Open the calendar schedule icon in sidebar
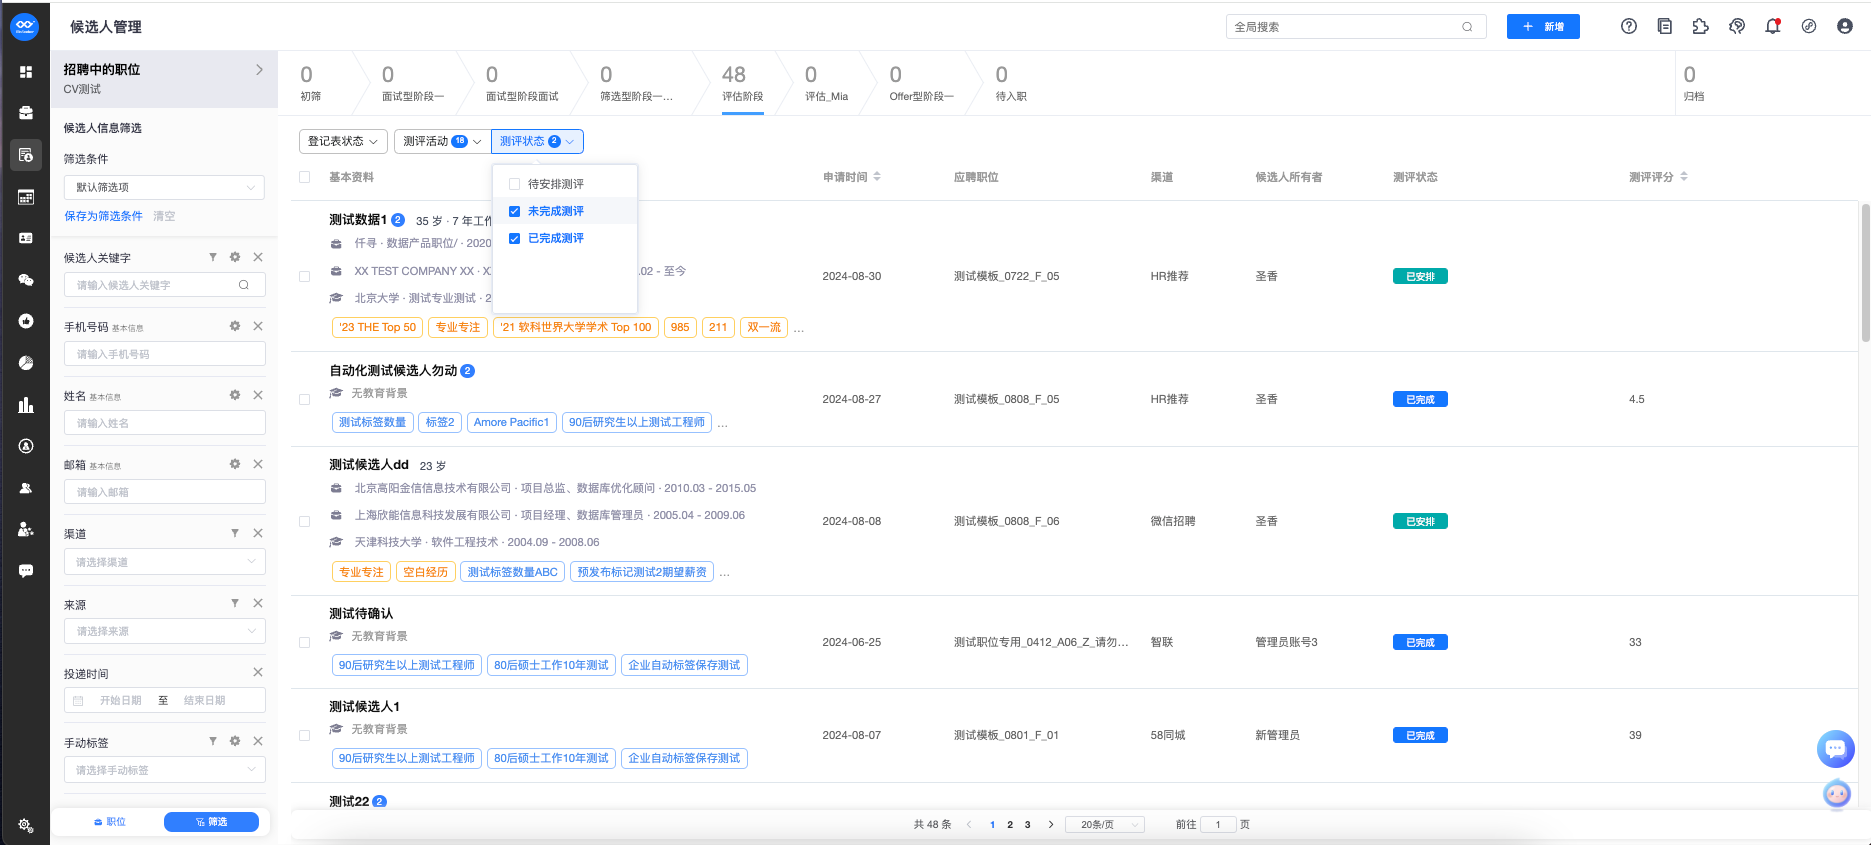 click(26, 197)
